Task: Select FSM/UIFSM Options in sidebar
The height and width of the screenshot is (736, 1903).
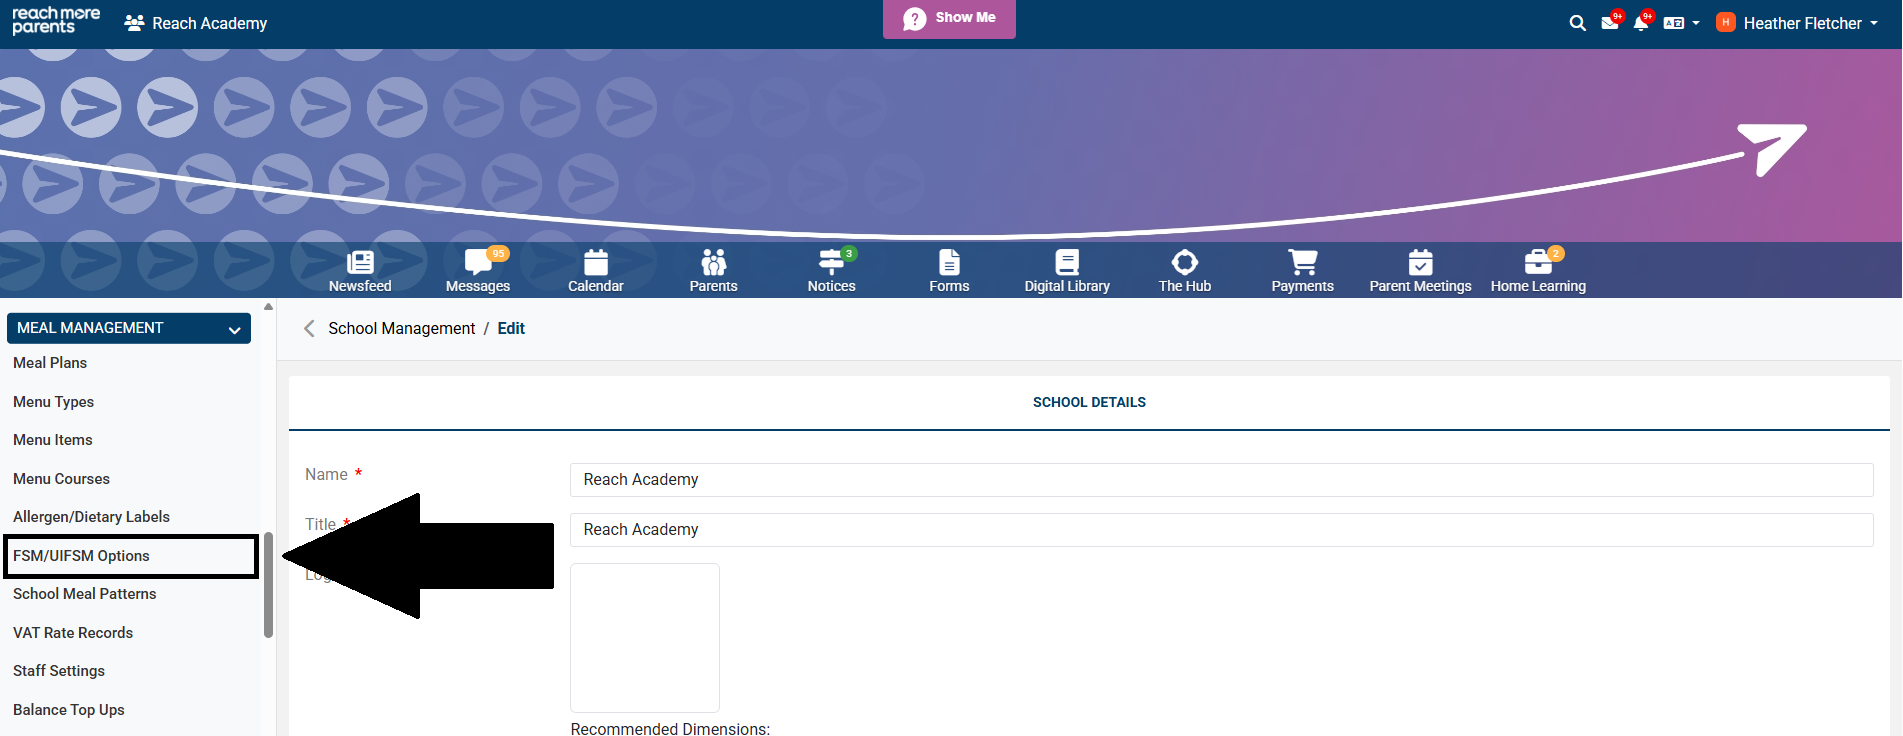Action: (x=81, y=556)
